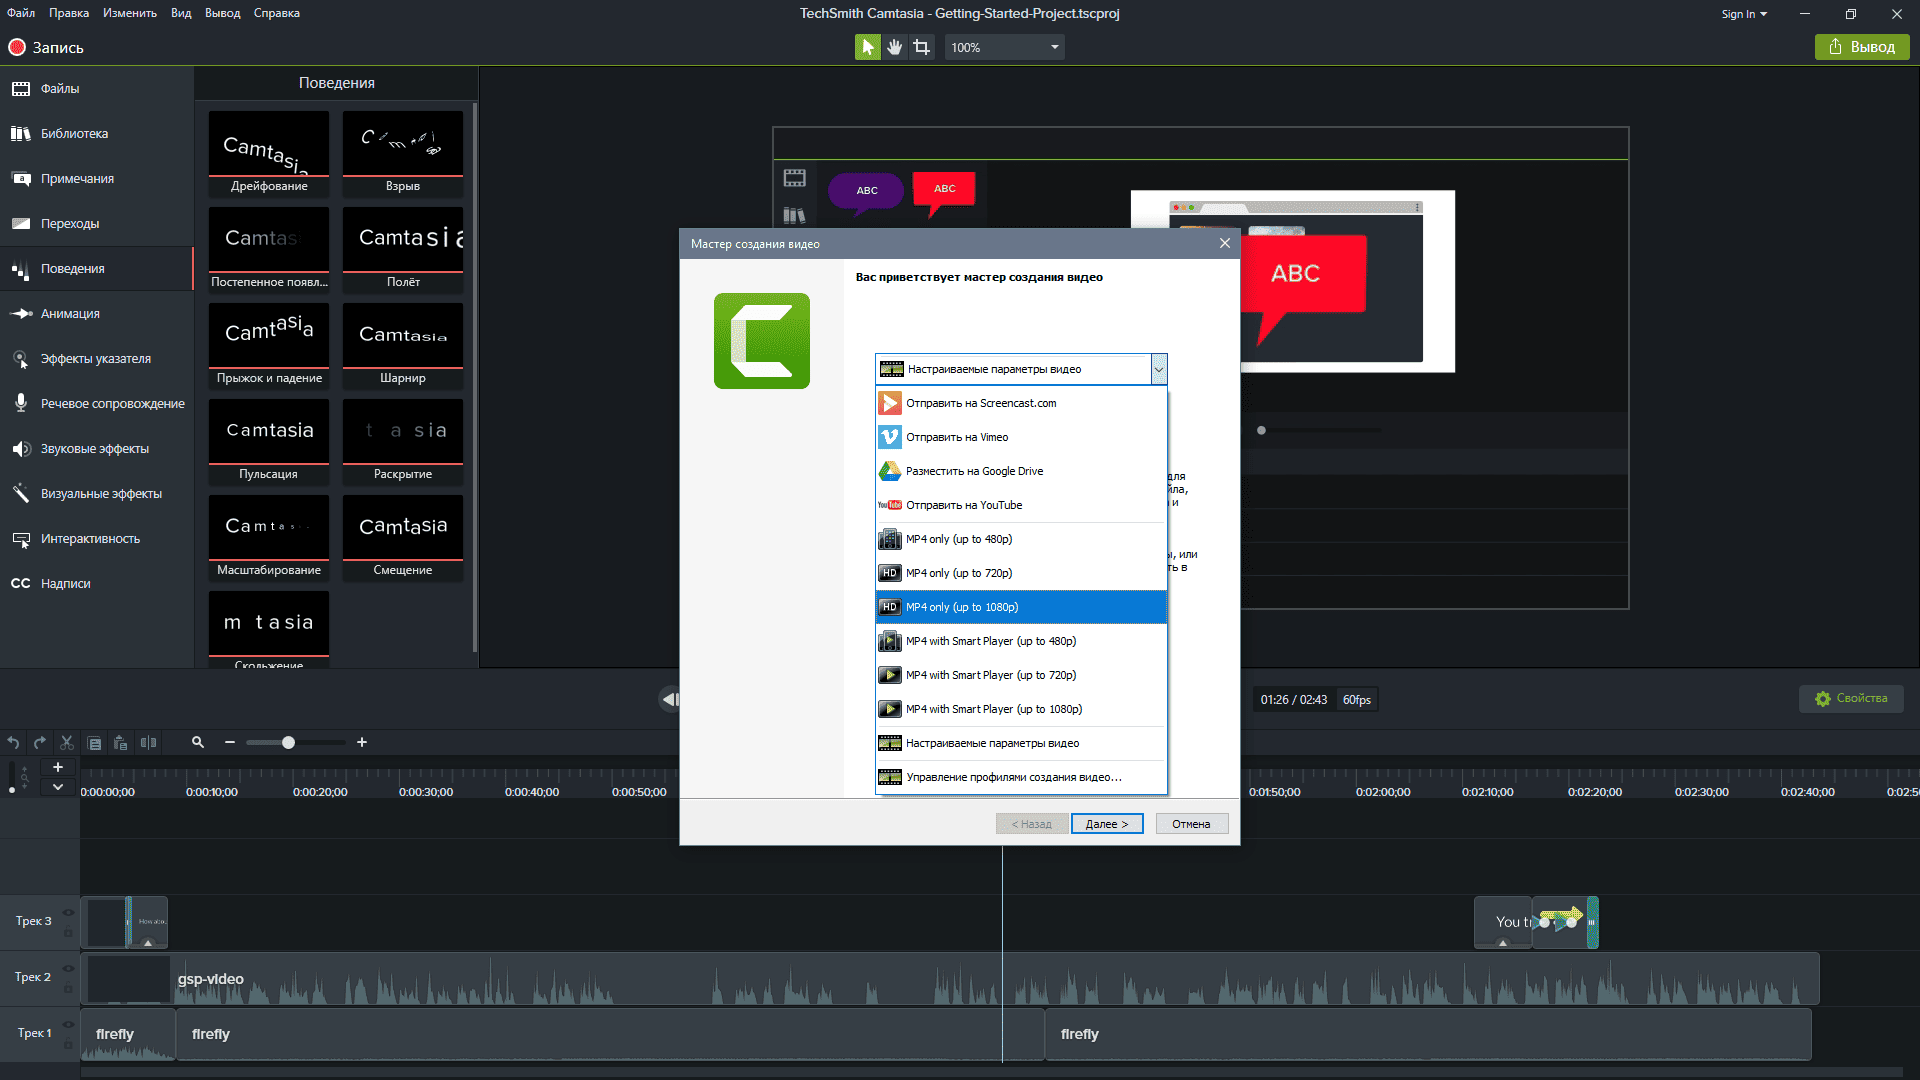The image size is (1920, 1080).
Task: Select the gsp-video clip on Трек 2
Action: (950, 979)
